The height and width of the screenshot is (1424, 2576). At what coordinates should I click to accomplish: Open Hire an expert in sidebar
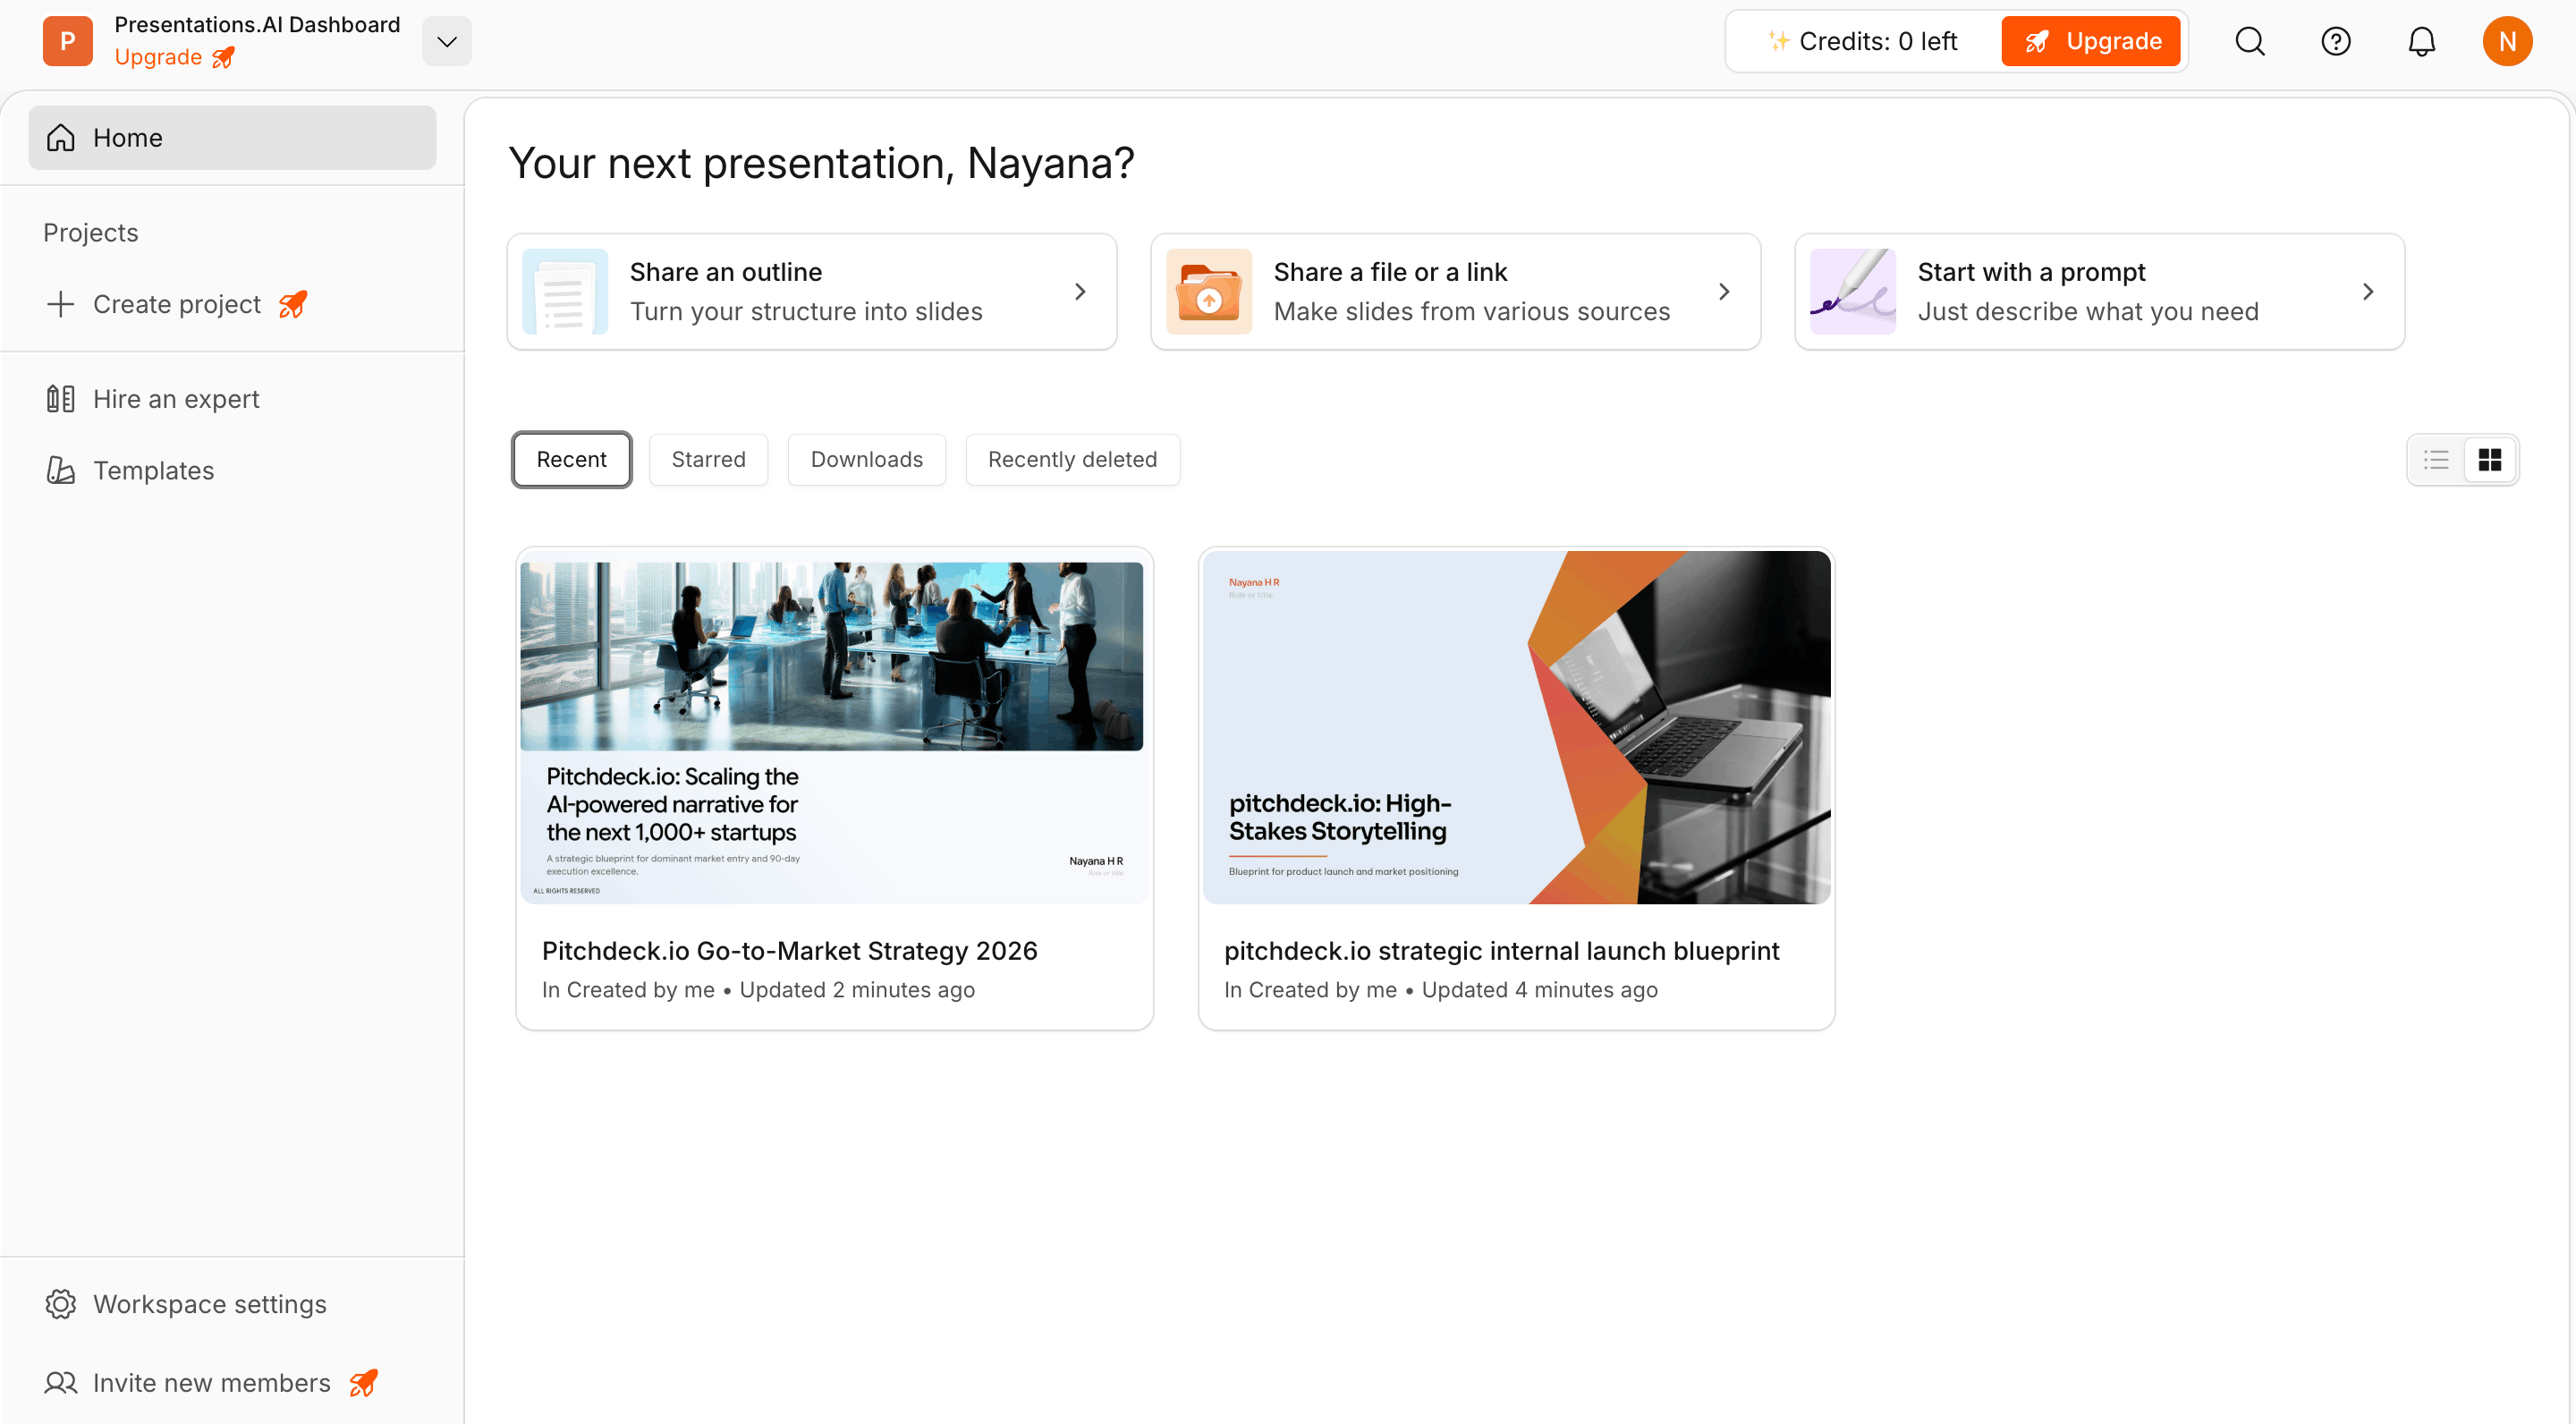pyautogui.click(x=175, y=398)
